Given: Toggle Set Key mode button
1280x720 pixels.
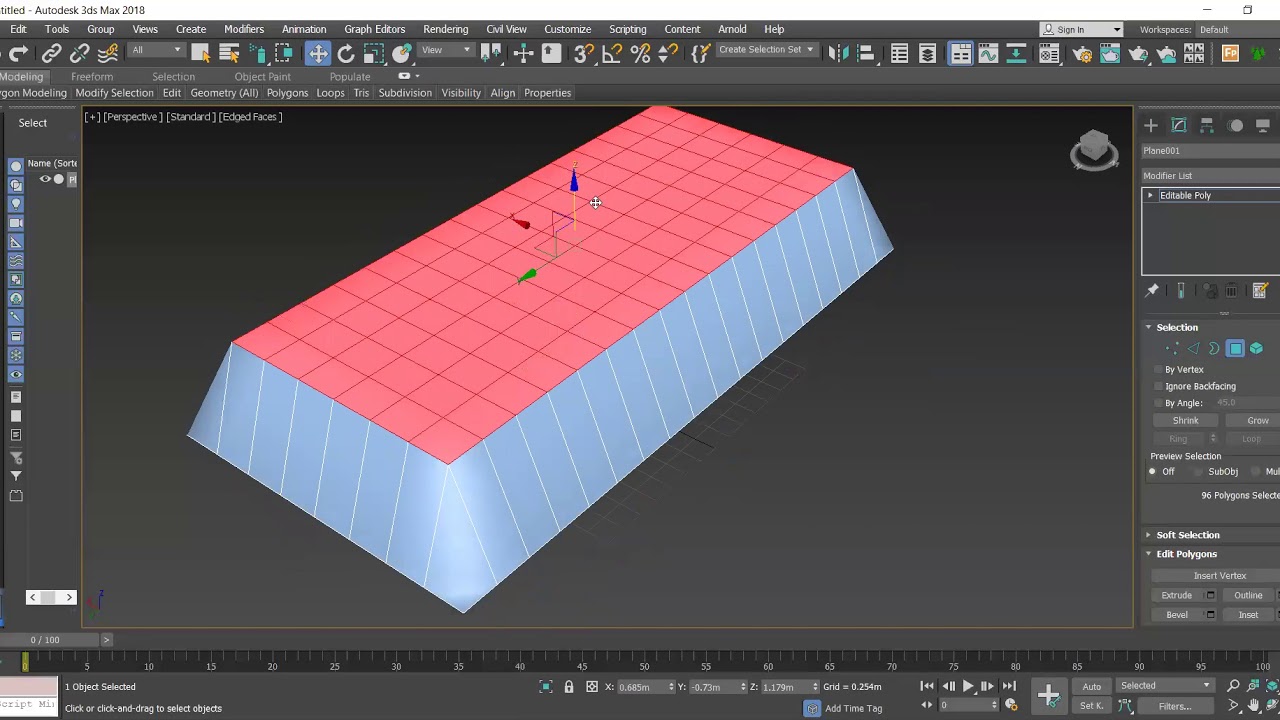Looking at the screenshot, I should 1092,706.
